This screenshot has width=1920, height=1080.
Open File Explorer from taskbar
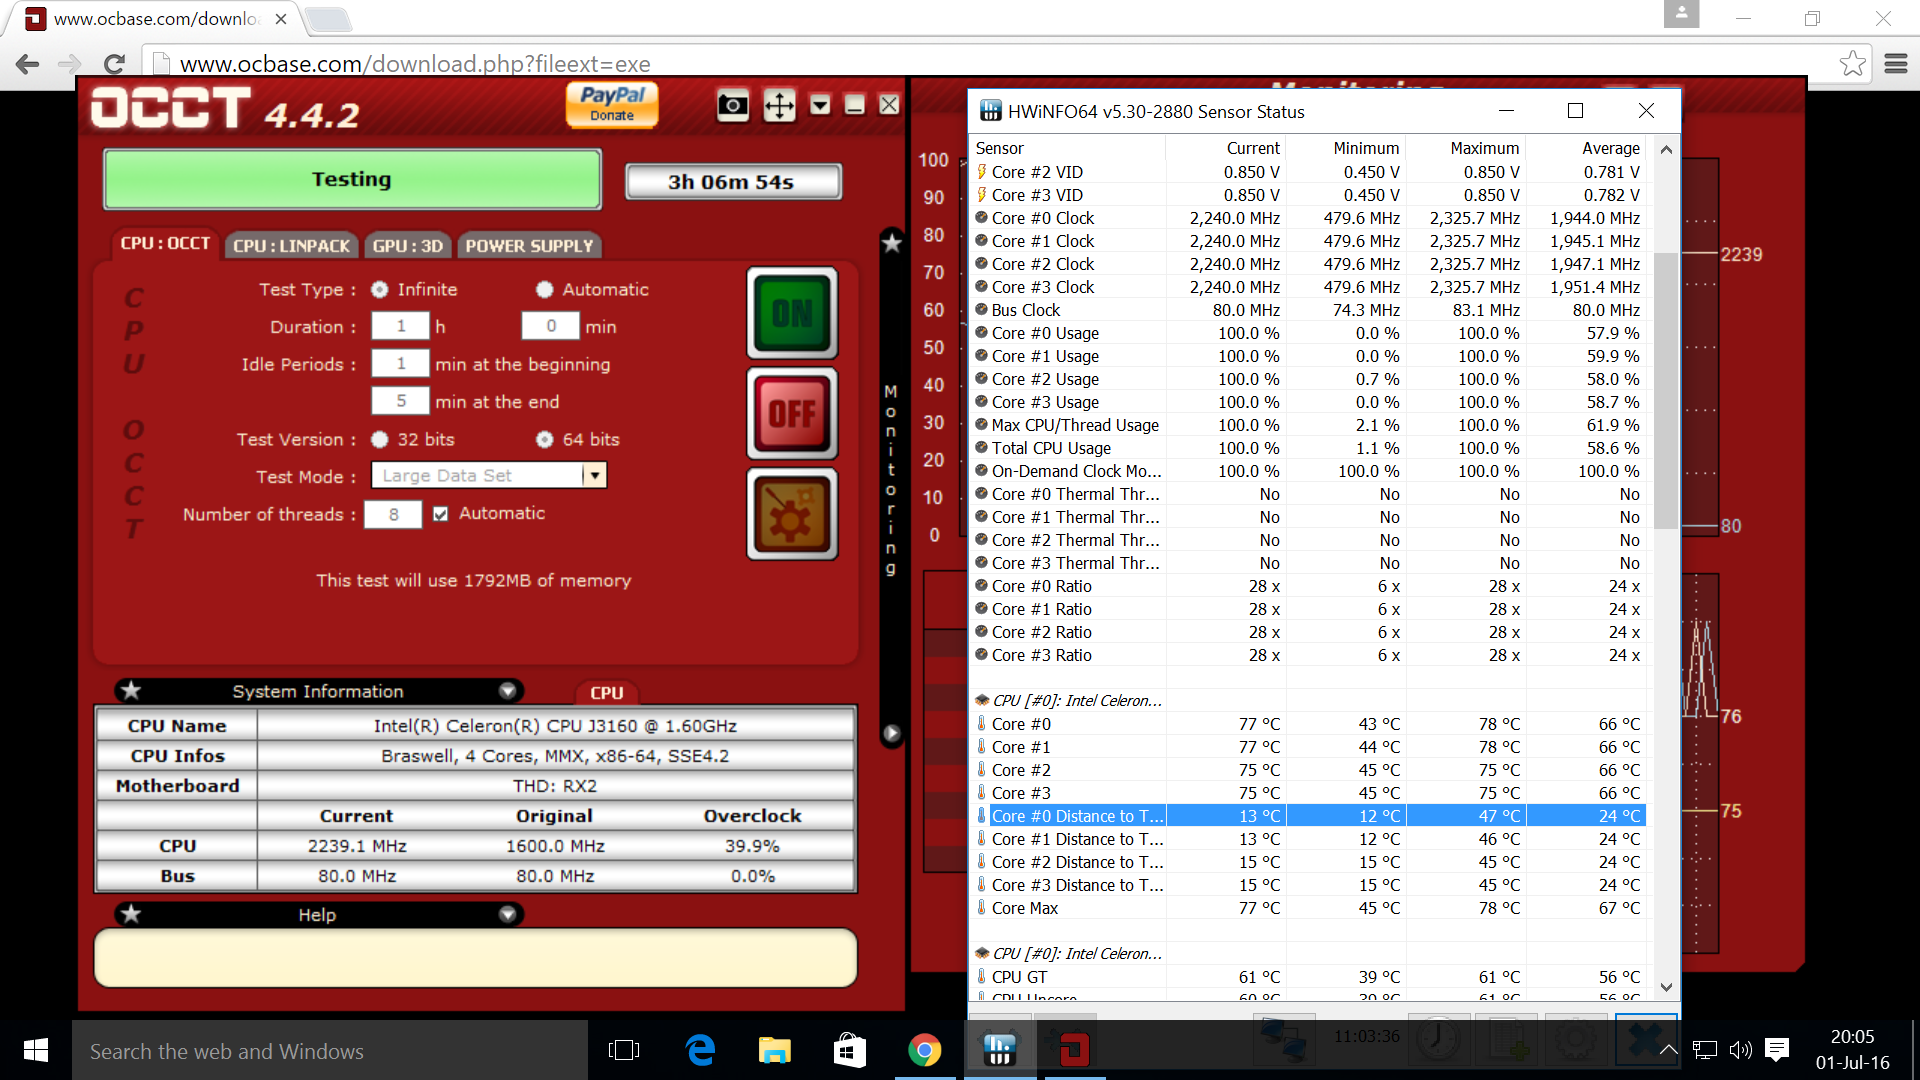[x=775, y=1050]
